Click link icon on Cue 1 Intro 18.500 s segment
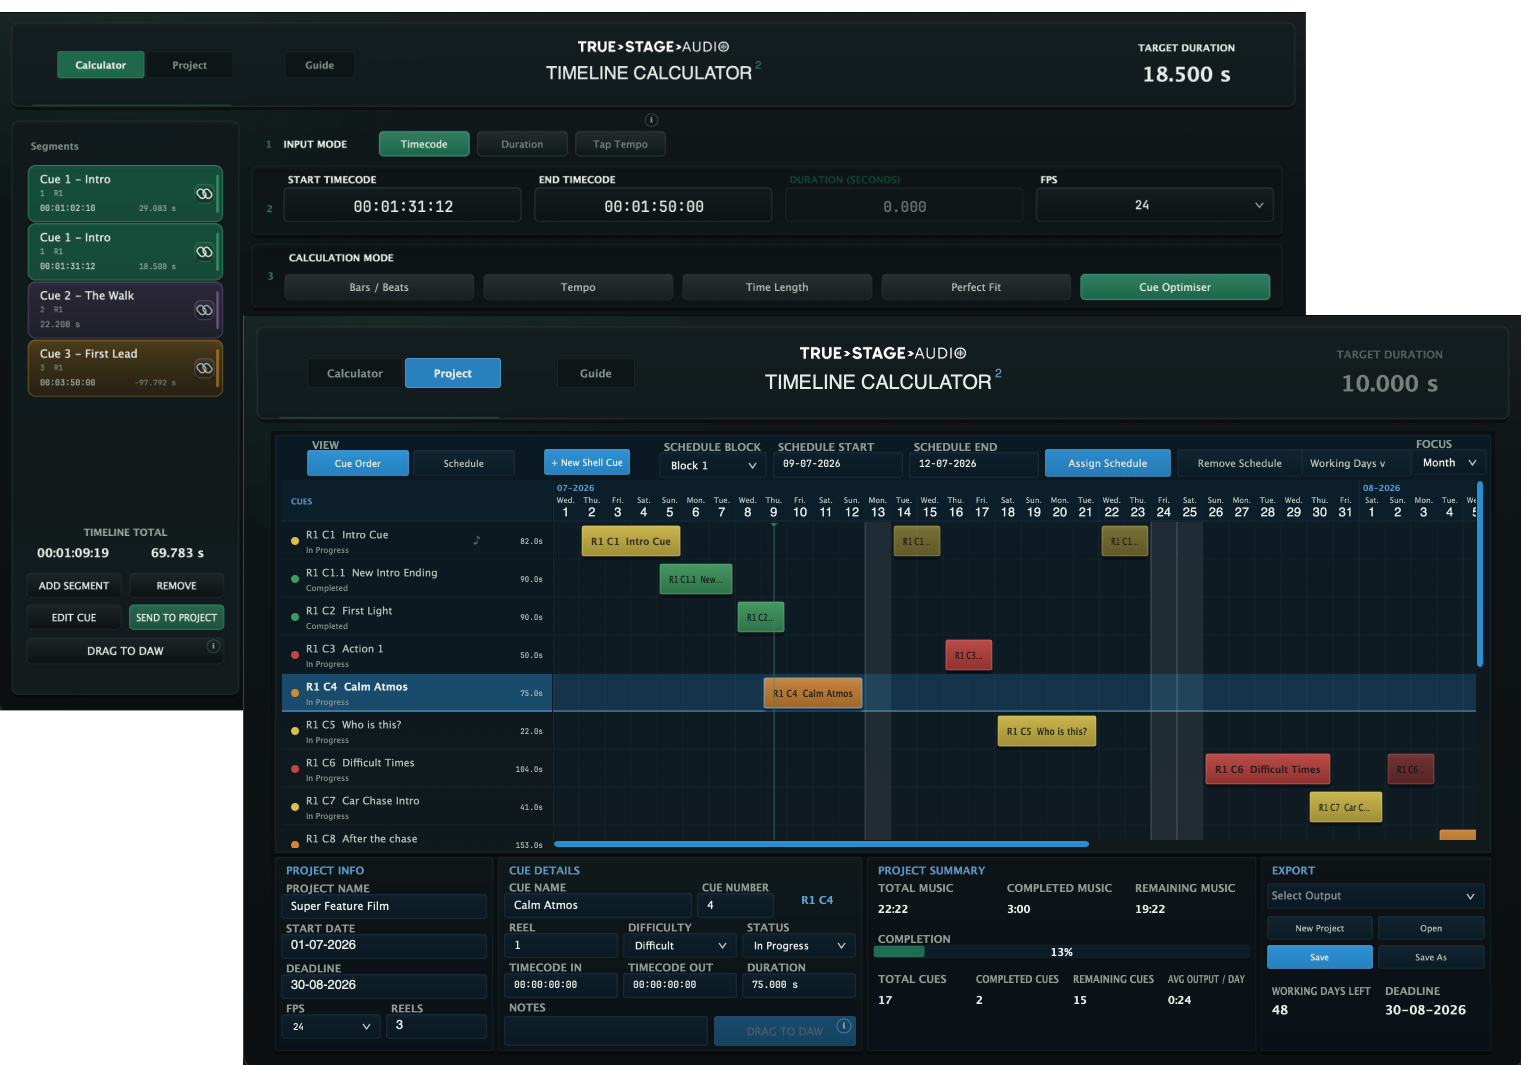 tap(204, 252)
